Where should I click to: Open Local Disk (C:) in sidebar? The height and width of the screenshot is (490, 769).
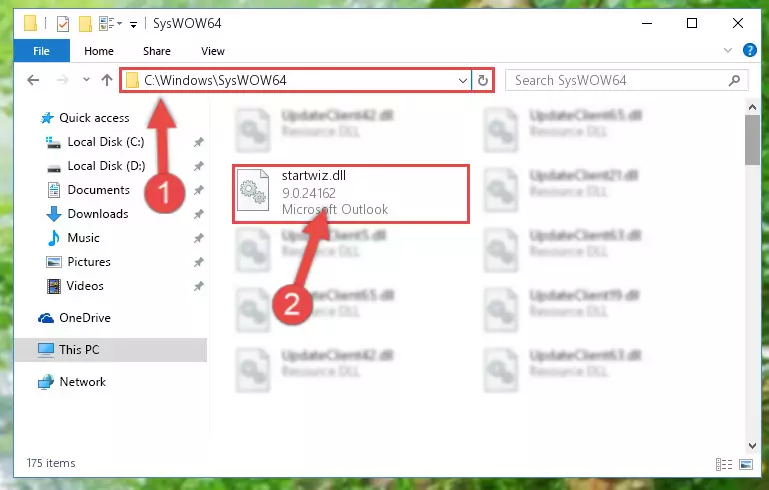tap(106, 142)
